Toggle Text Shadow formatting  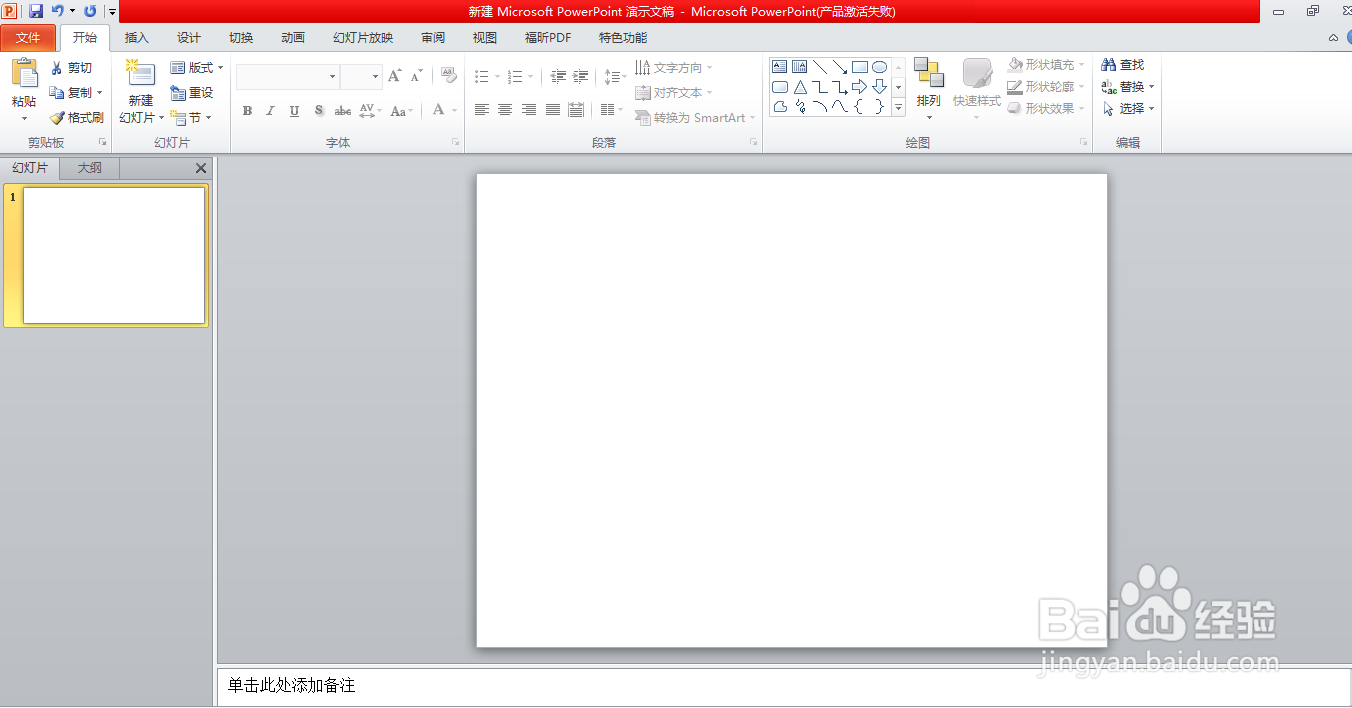[x=319, y=111]
